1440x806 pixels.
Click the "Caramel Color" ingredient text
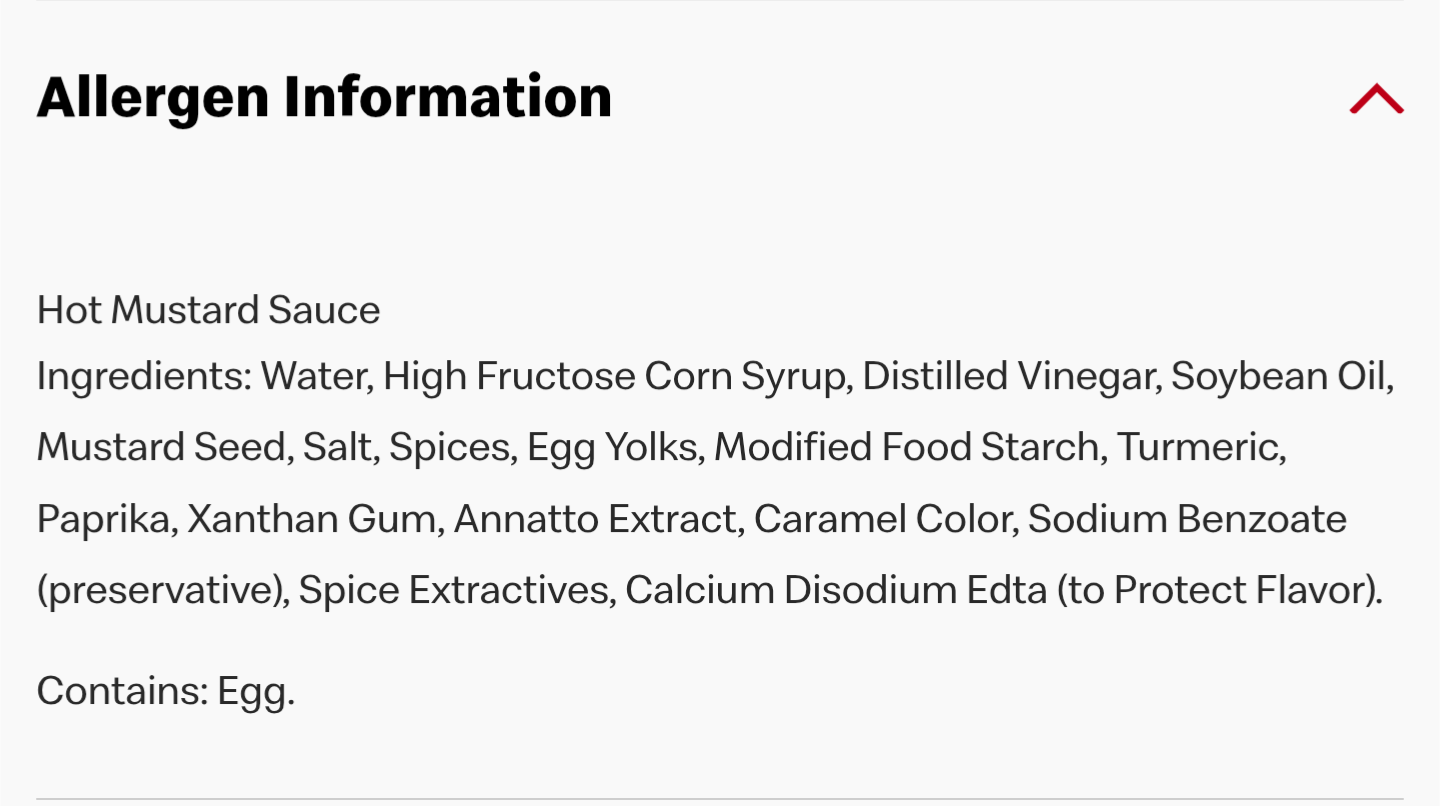[881, 519]
